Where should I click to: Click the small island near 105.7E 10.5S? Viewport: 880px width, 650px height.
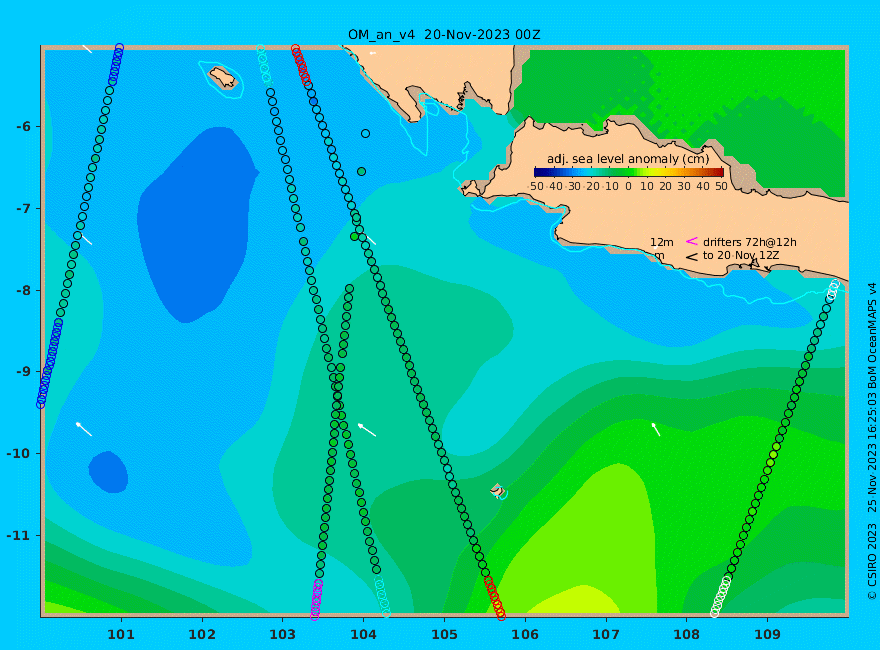pos(498,491)
